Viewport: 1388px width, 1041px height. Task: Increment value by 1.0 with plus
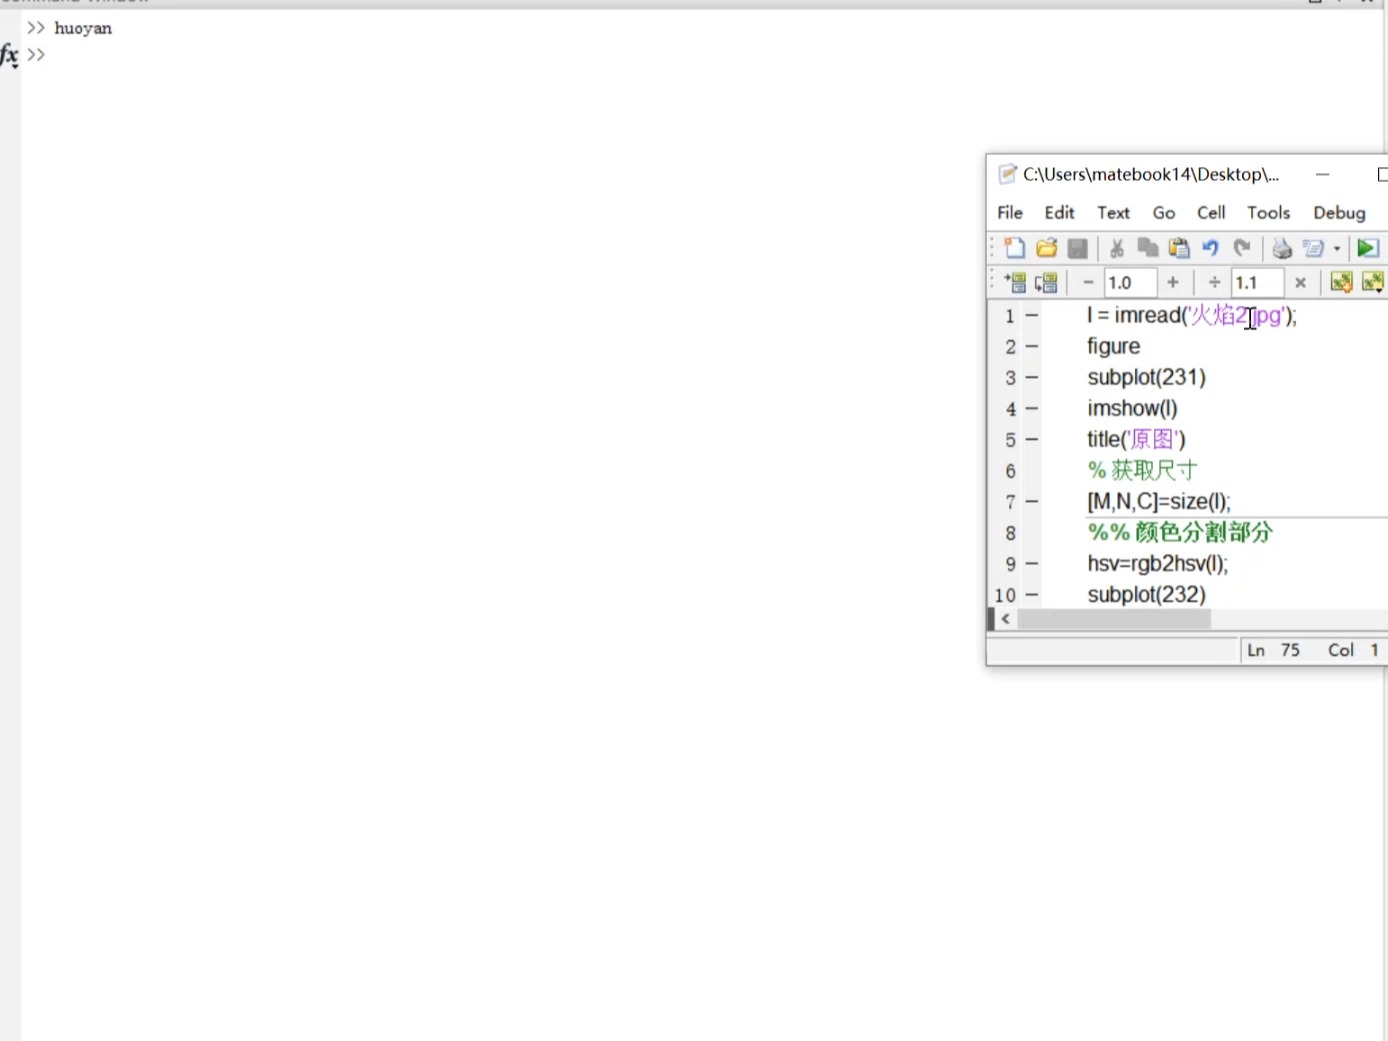click(1173, 283)
